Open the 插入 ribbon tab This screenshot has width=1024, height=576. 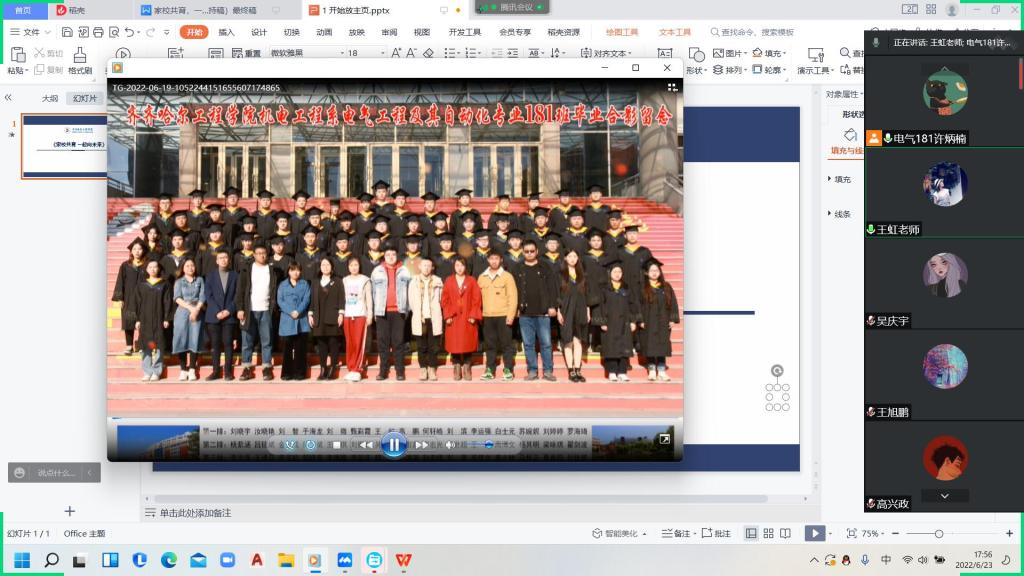coord(227,32)
